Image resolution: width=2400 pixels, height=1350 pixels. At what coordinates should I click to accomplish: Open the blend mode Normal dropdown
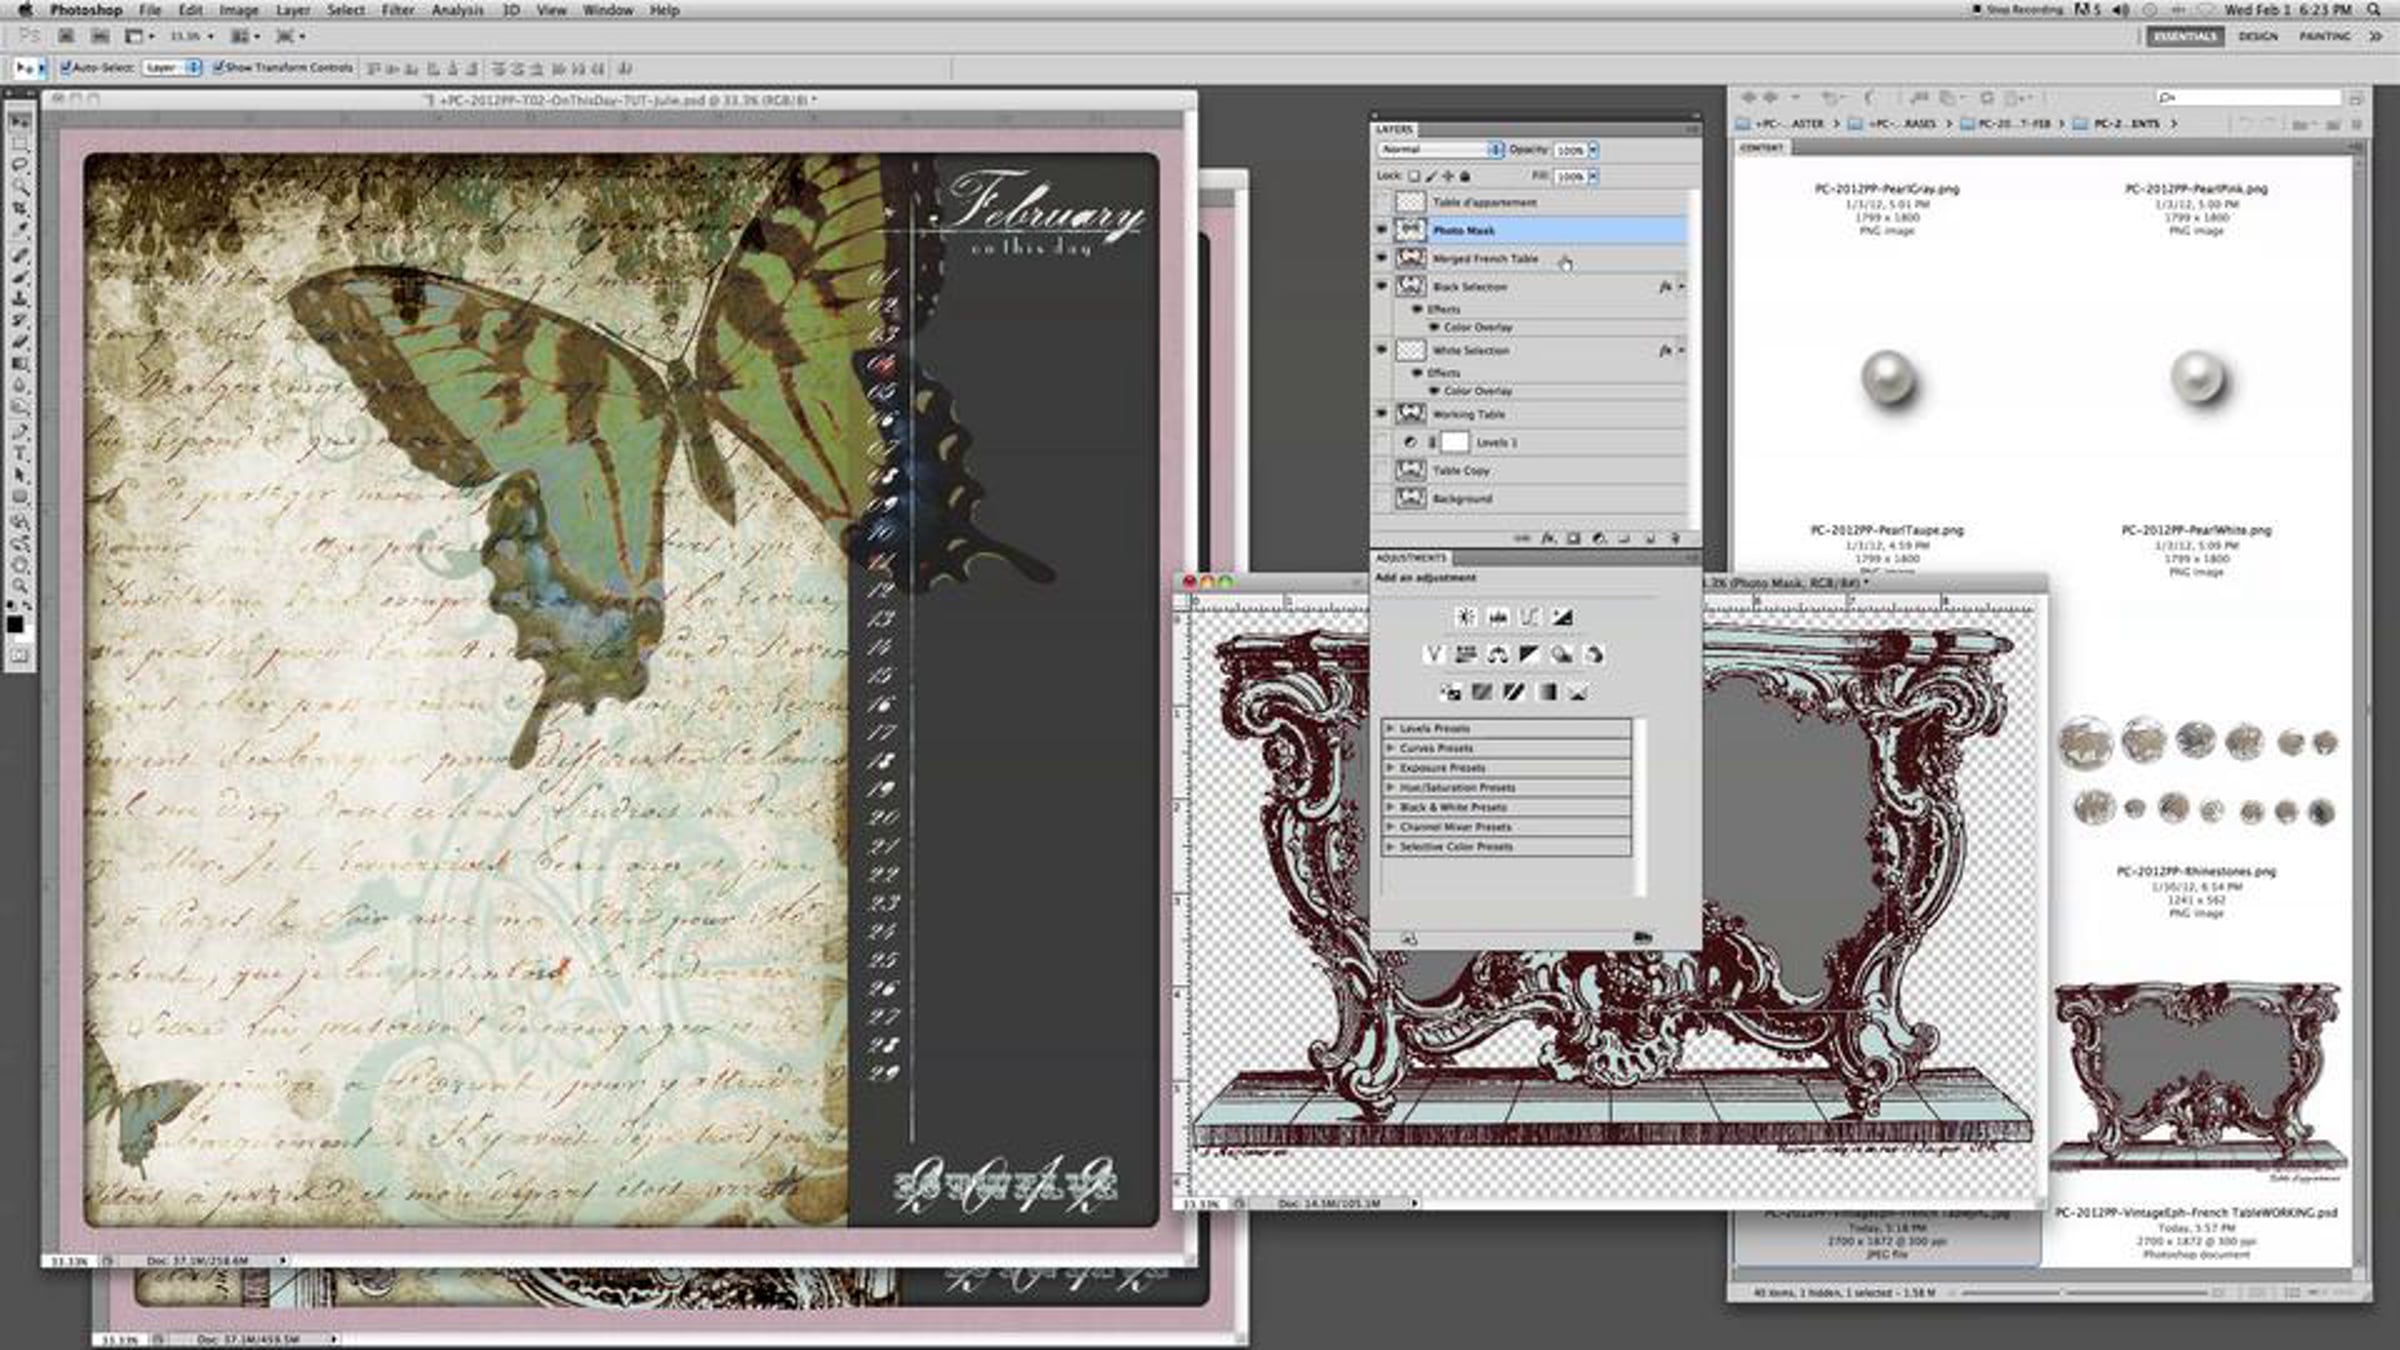[x=1440, y=150]
